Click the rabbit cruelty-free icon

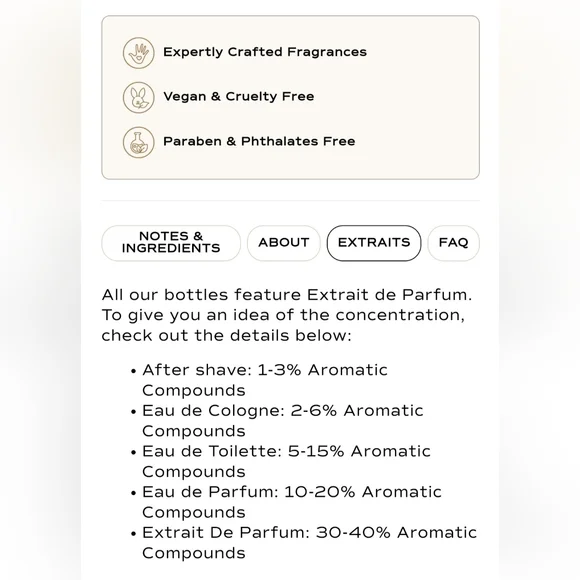tap(139, 98)
